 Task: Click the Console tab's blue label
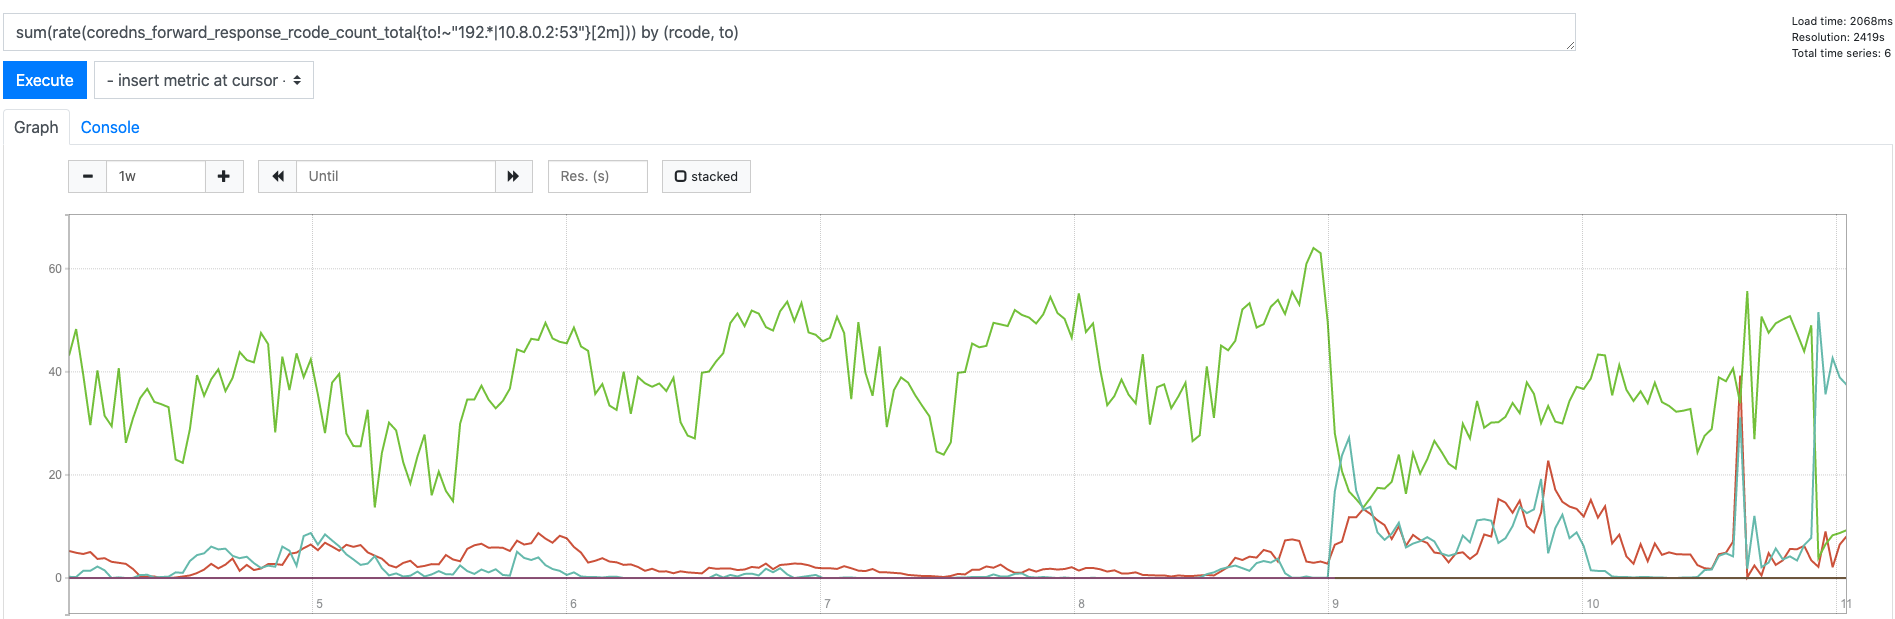tap(109, 127)
